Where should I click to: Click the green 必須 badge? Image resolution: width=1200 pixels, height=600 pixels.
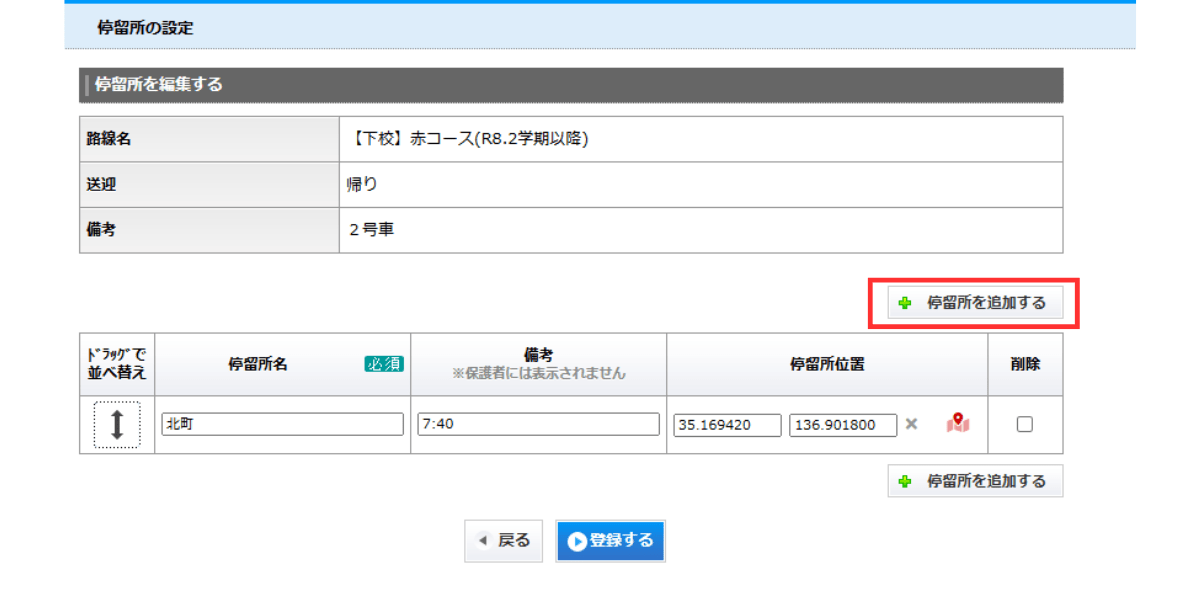pyautogui.click(x=384, y=364)
